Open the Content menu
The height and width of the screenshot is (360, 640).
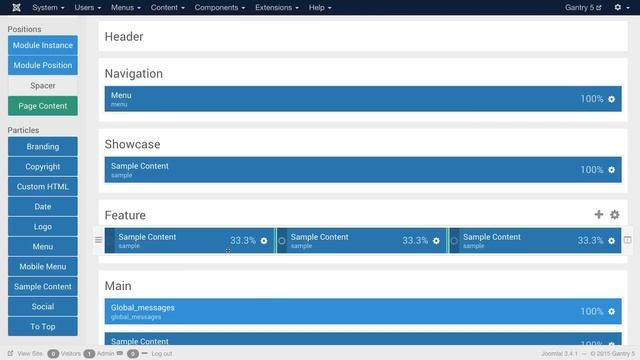[x=167, y=7]
